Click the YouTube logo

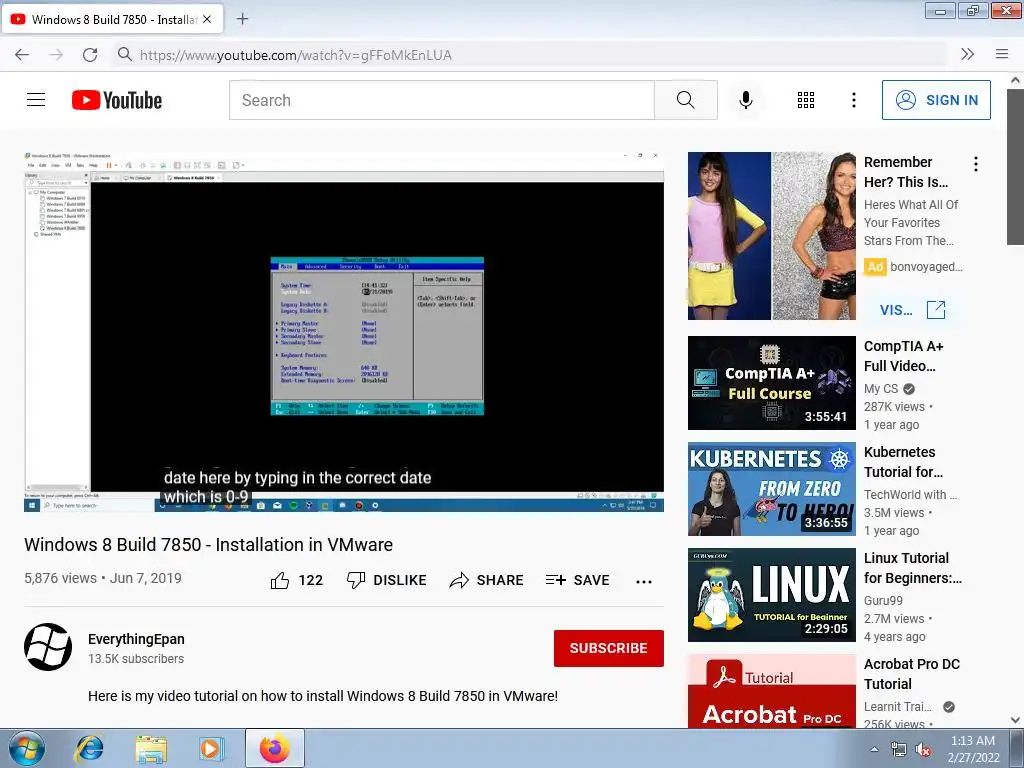pyautogui.click(x=117, y=100)
